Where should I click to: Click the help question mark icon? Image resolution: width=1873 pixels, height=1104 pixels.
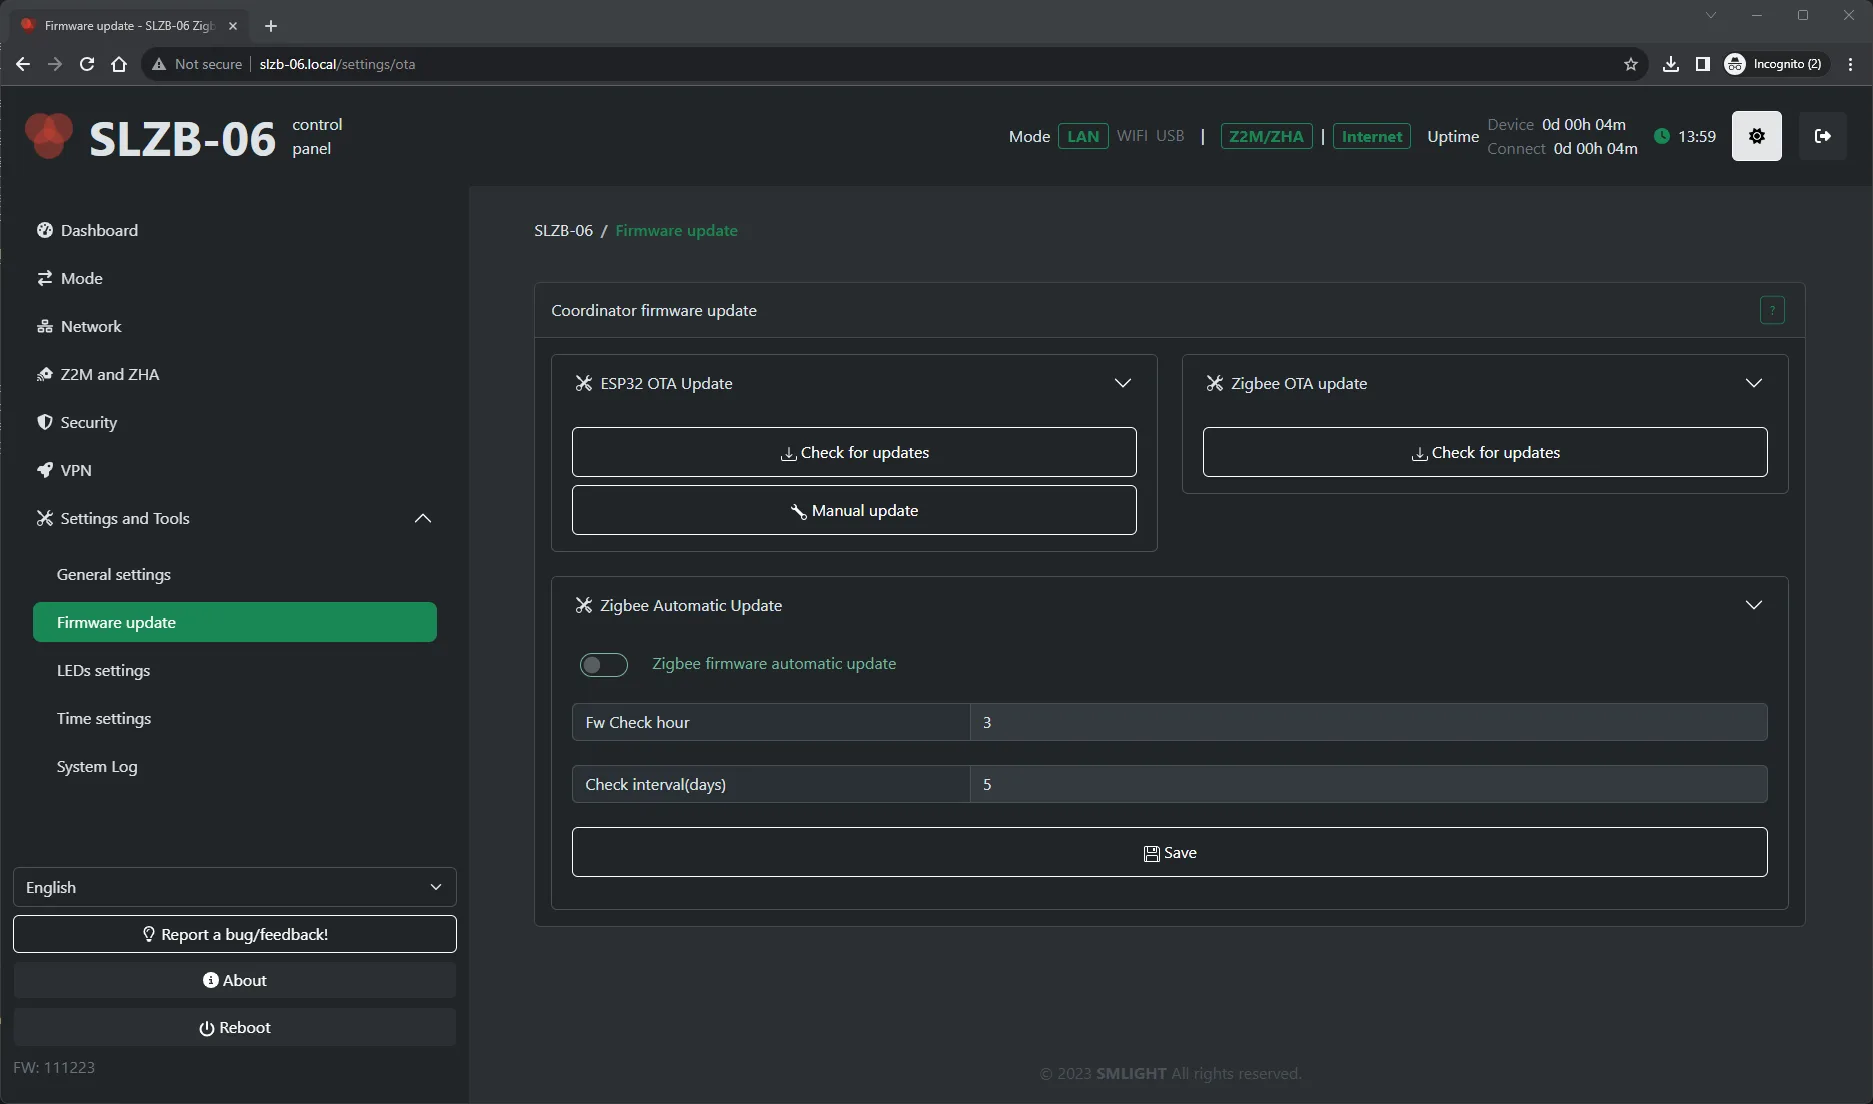pos(1771,311)
